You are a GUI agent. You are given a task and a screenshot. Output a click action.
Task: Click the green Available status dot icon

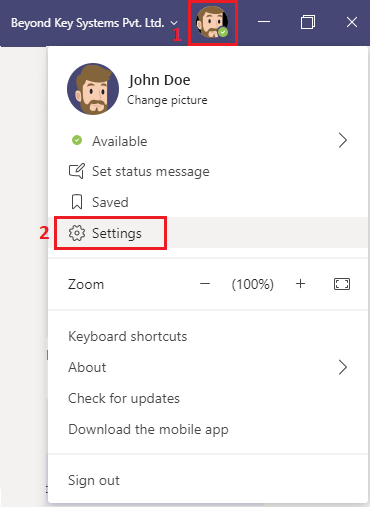(77, 140)
